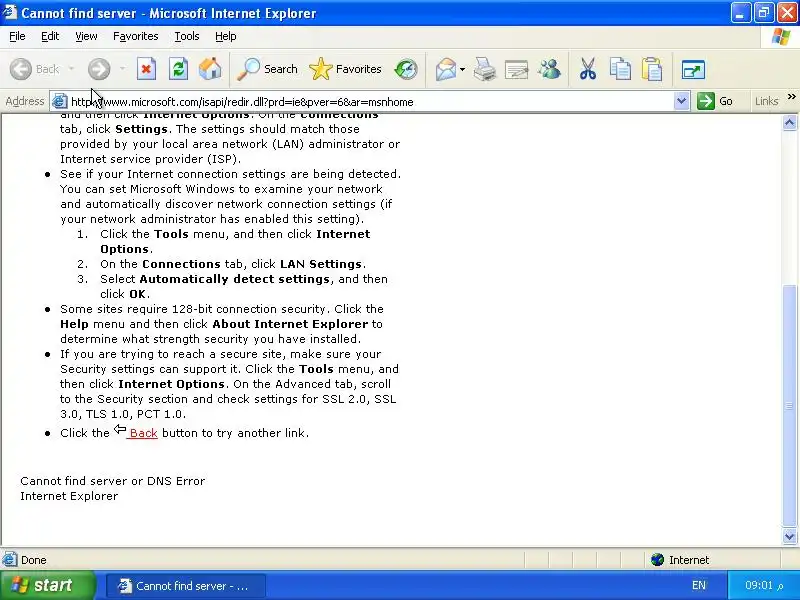Follow the red Back link in page
800x600 pixels.
143,433
